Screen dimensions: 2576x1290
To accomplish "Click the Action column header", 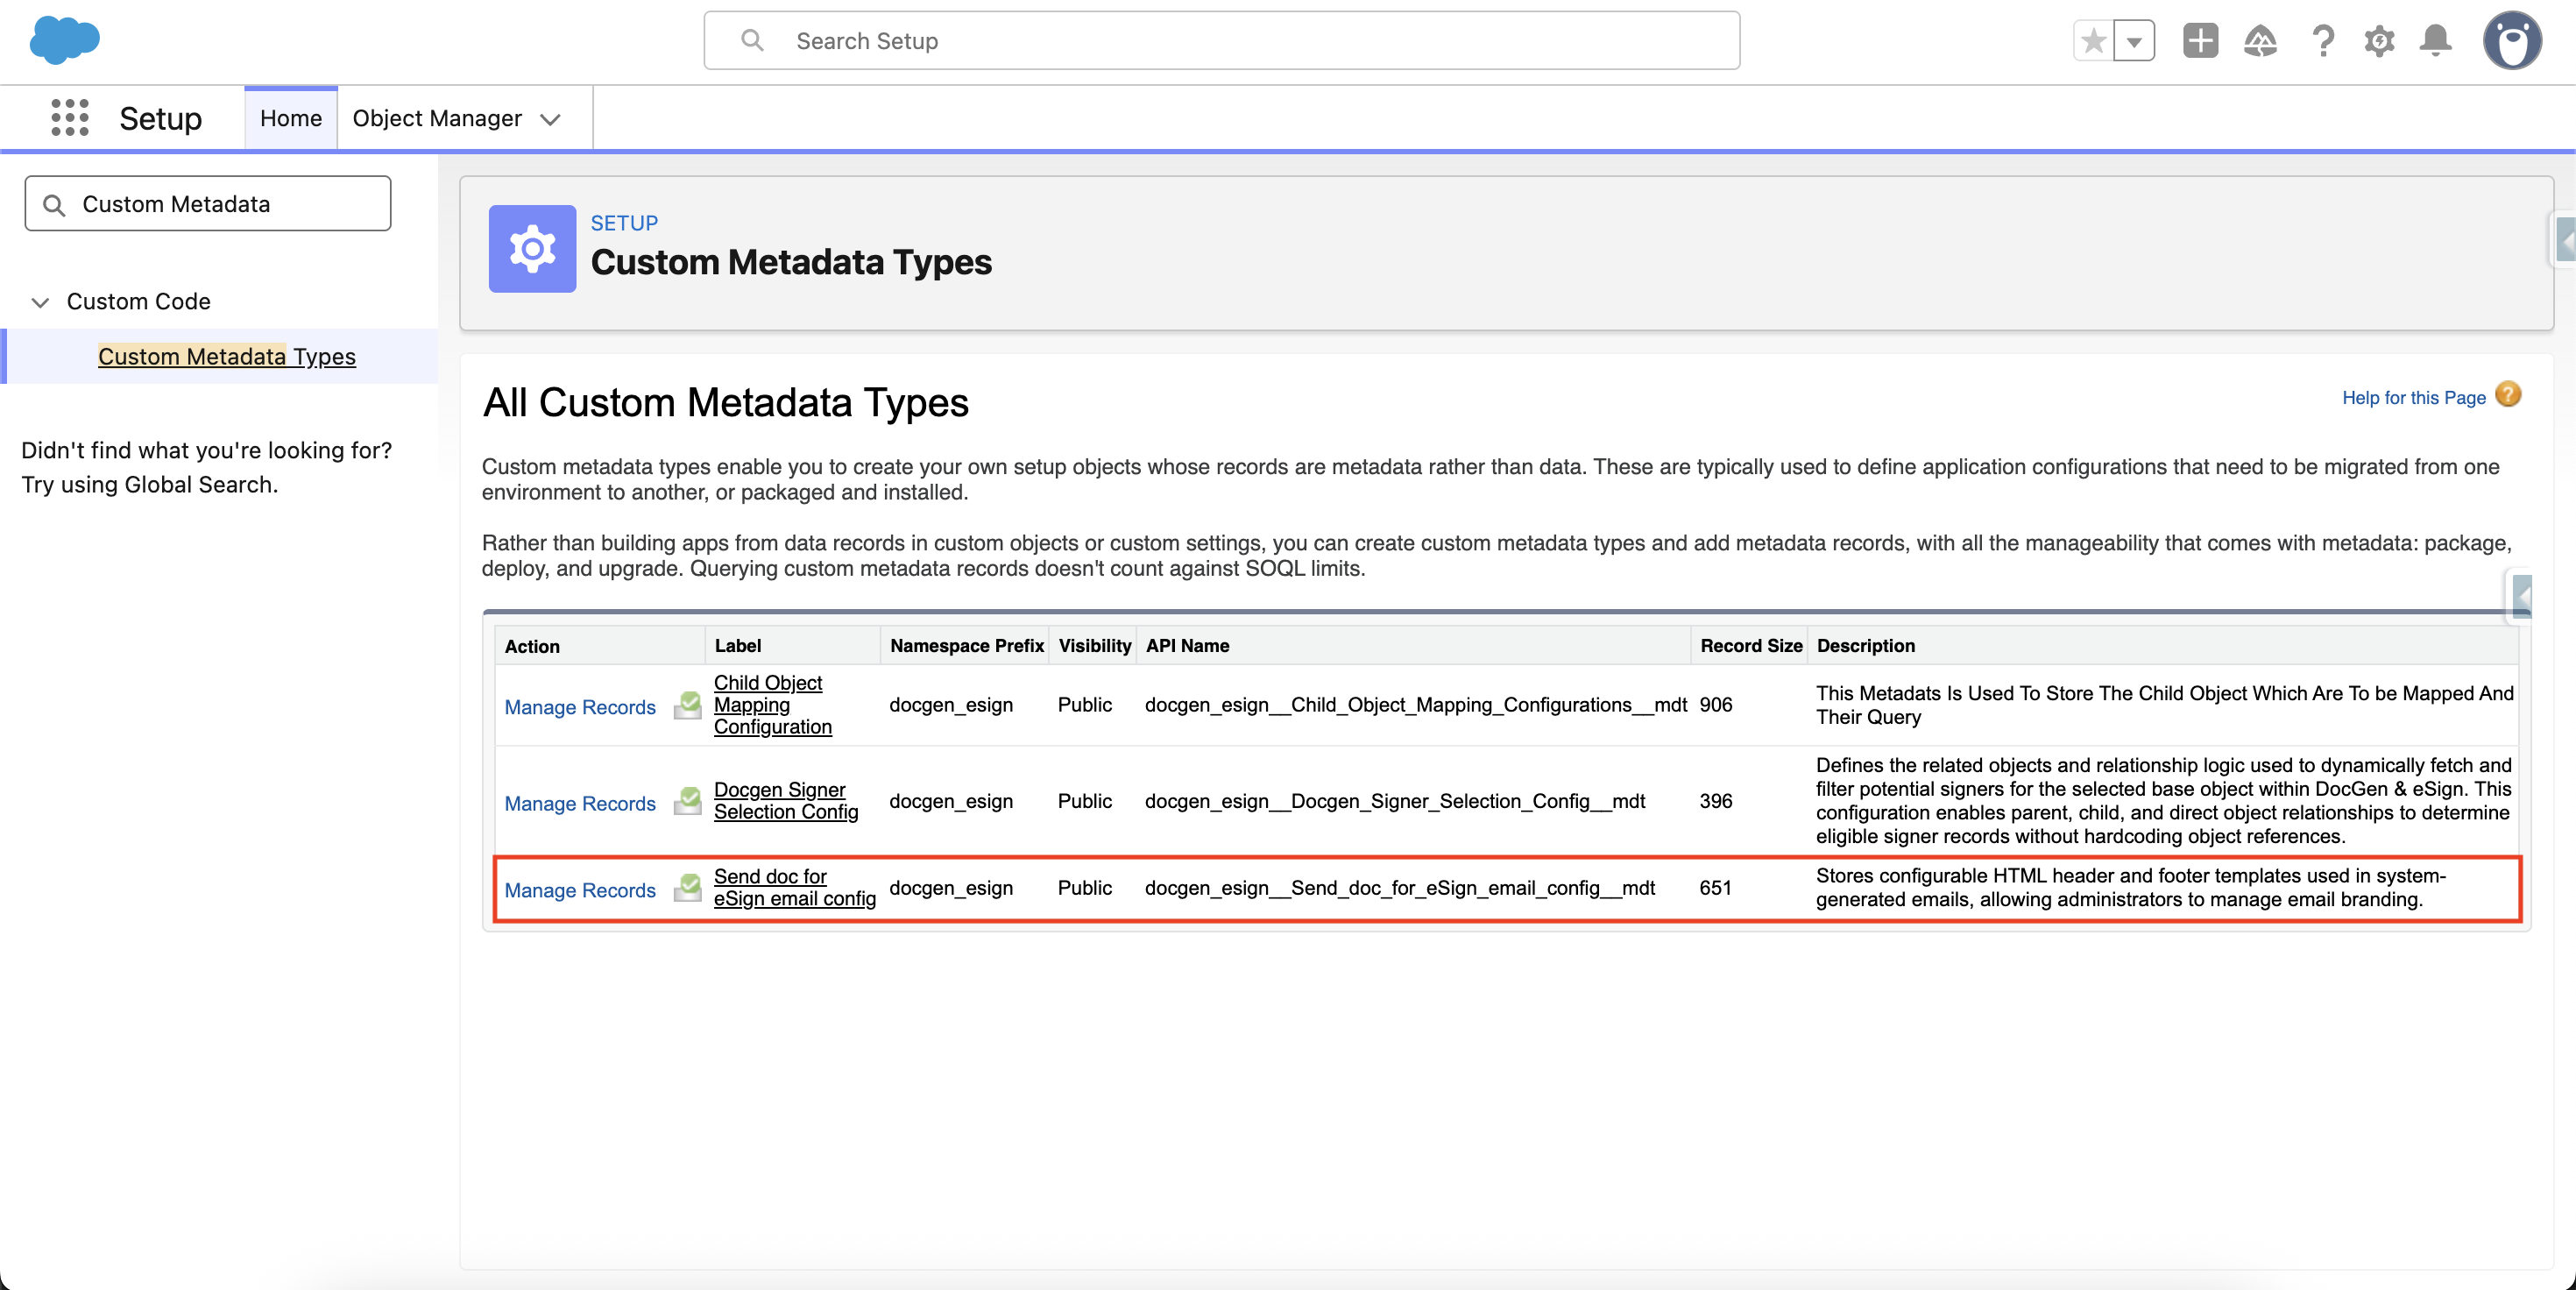I will pos(532,646).
